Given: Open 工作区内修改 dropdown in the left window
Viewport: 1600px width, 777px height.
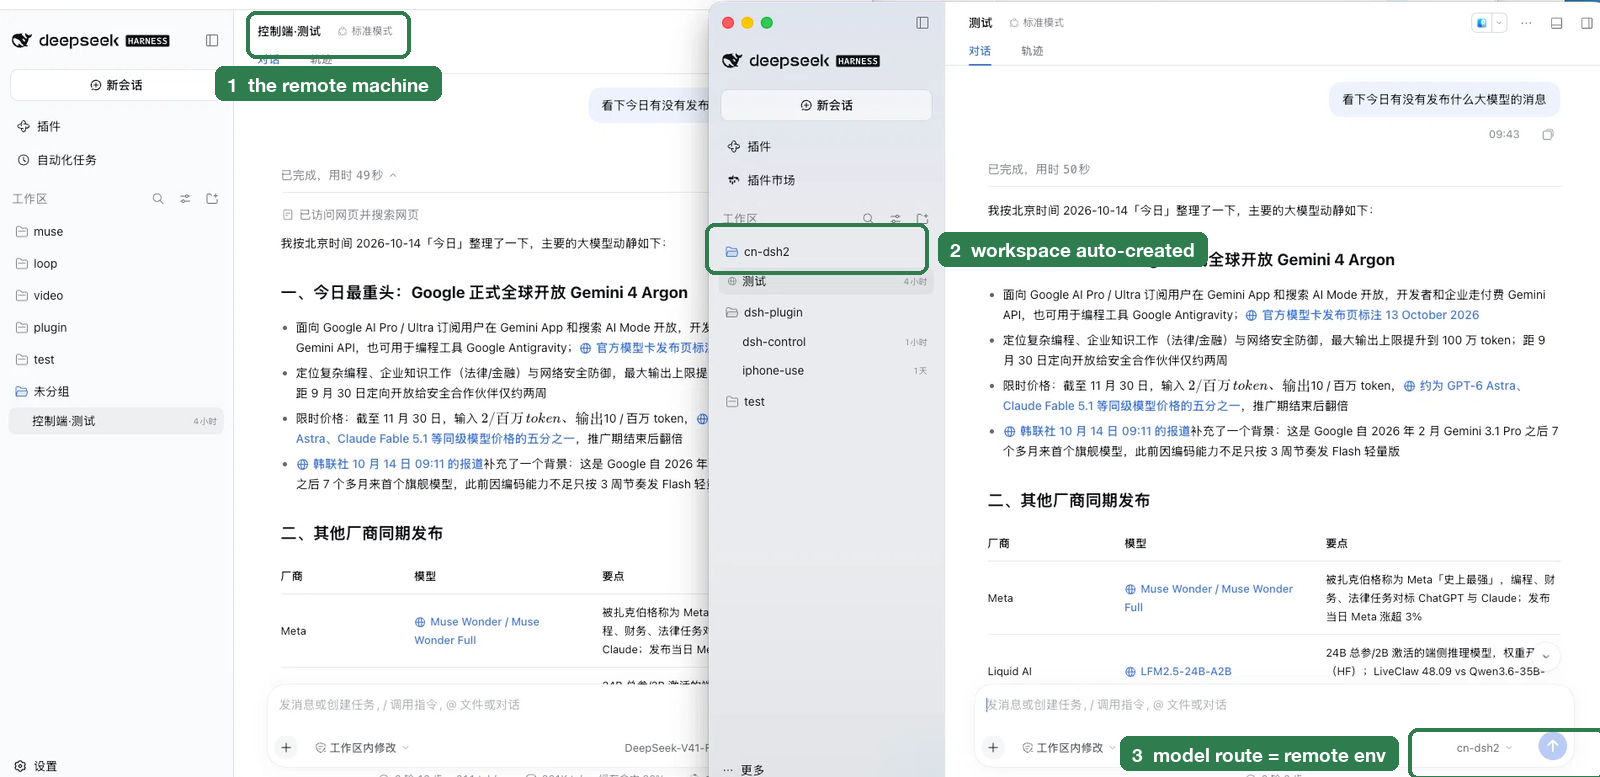Looking at the screenshot, I should (x=362, y=748).
